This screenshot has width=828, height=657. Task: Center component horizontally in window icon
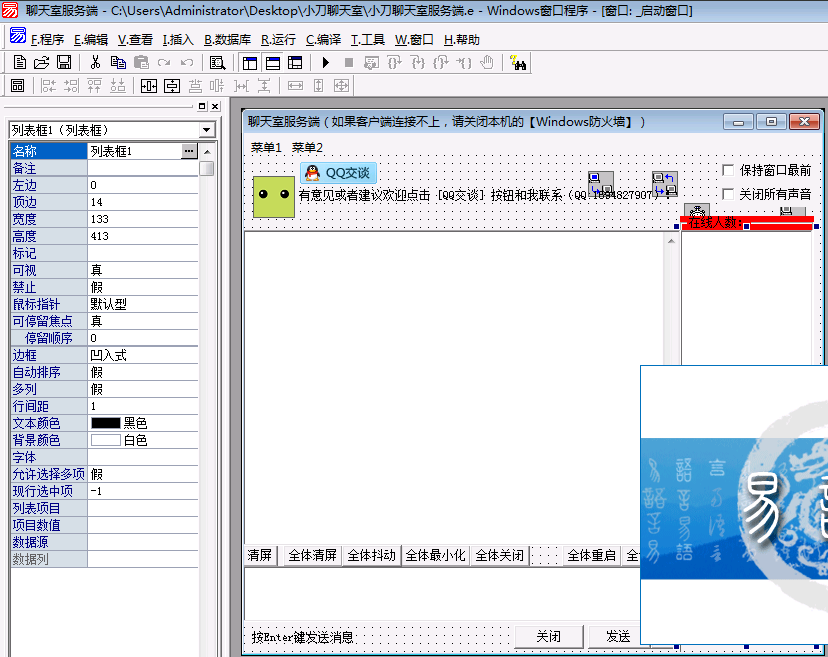pos(149,86)
